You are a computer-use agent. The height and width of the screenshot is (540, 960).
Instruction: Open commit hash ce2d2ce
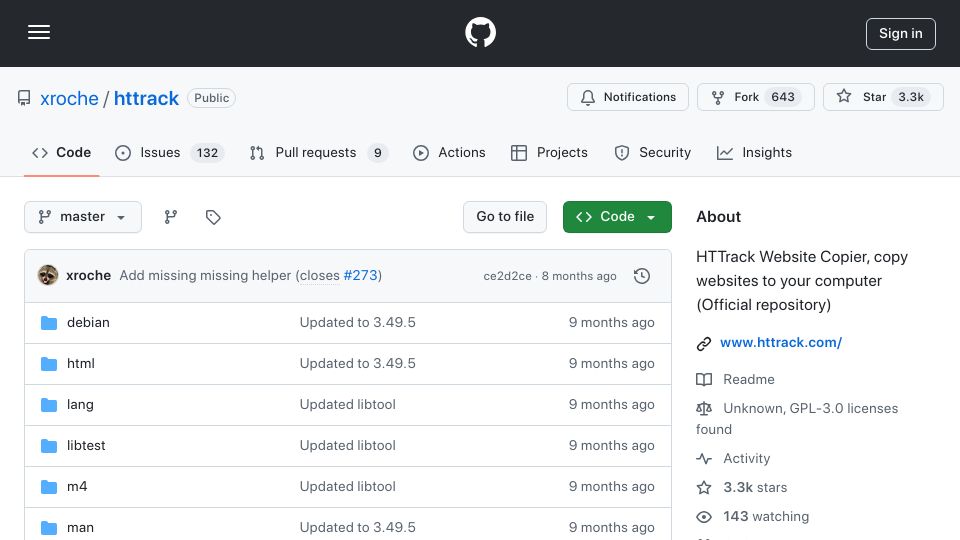point(508,276)
